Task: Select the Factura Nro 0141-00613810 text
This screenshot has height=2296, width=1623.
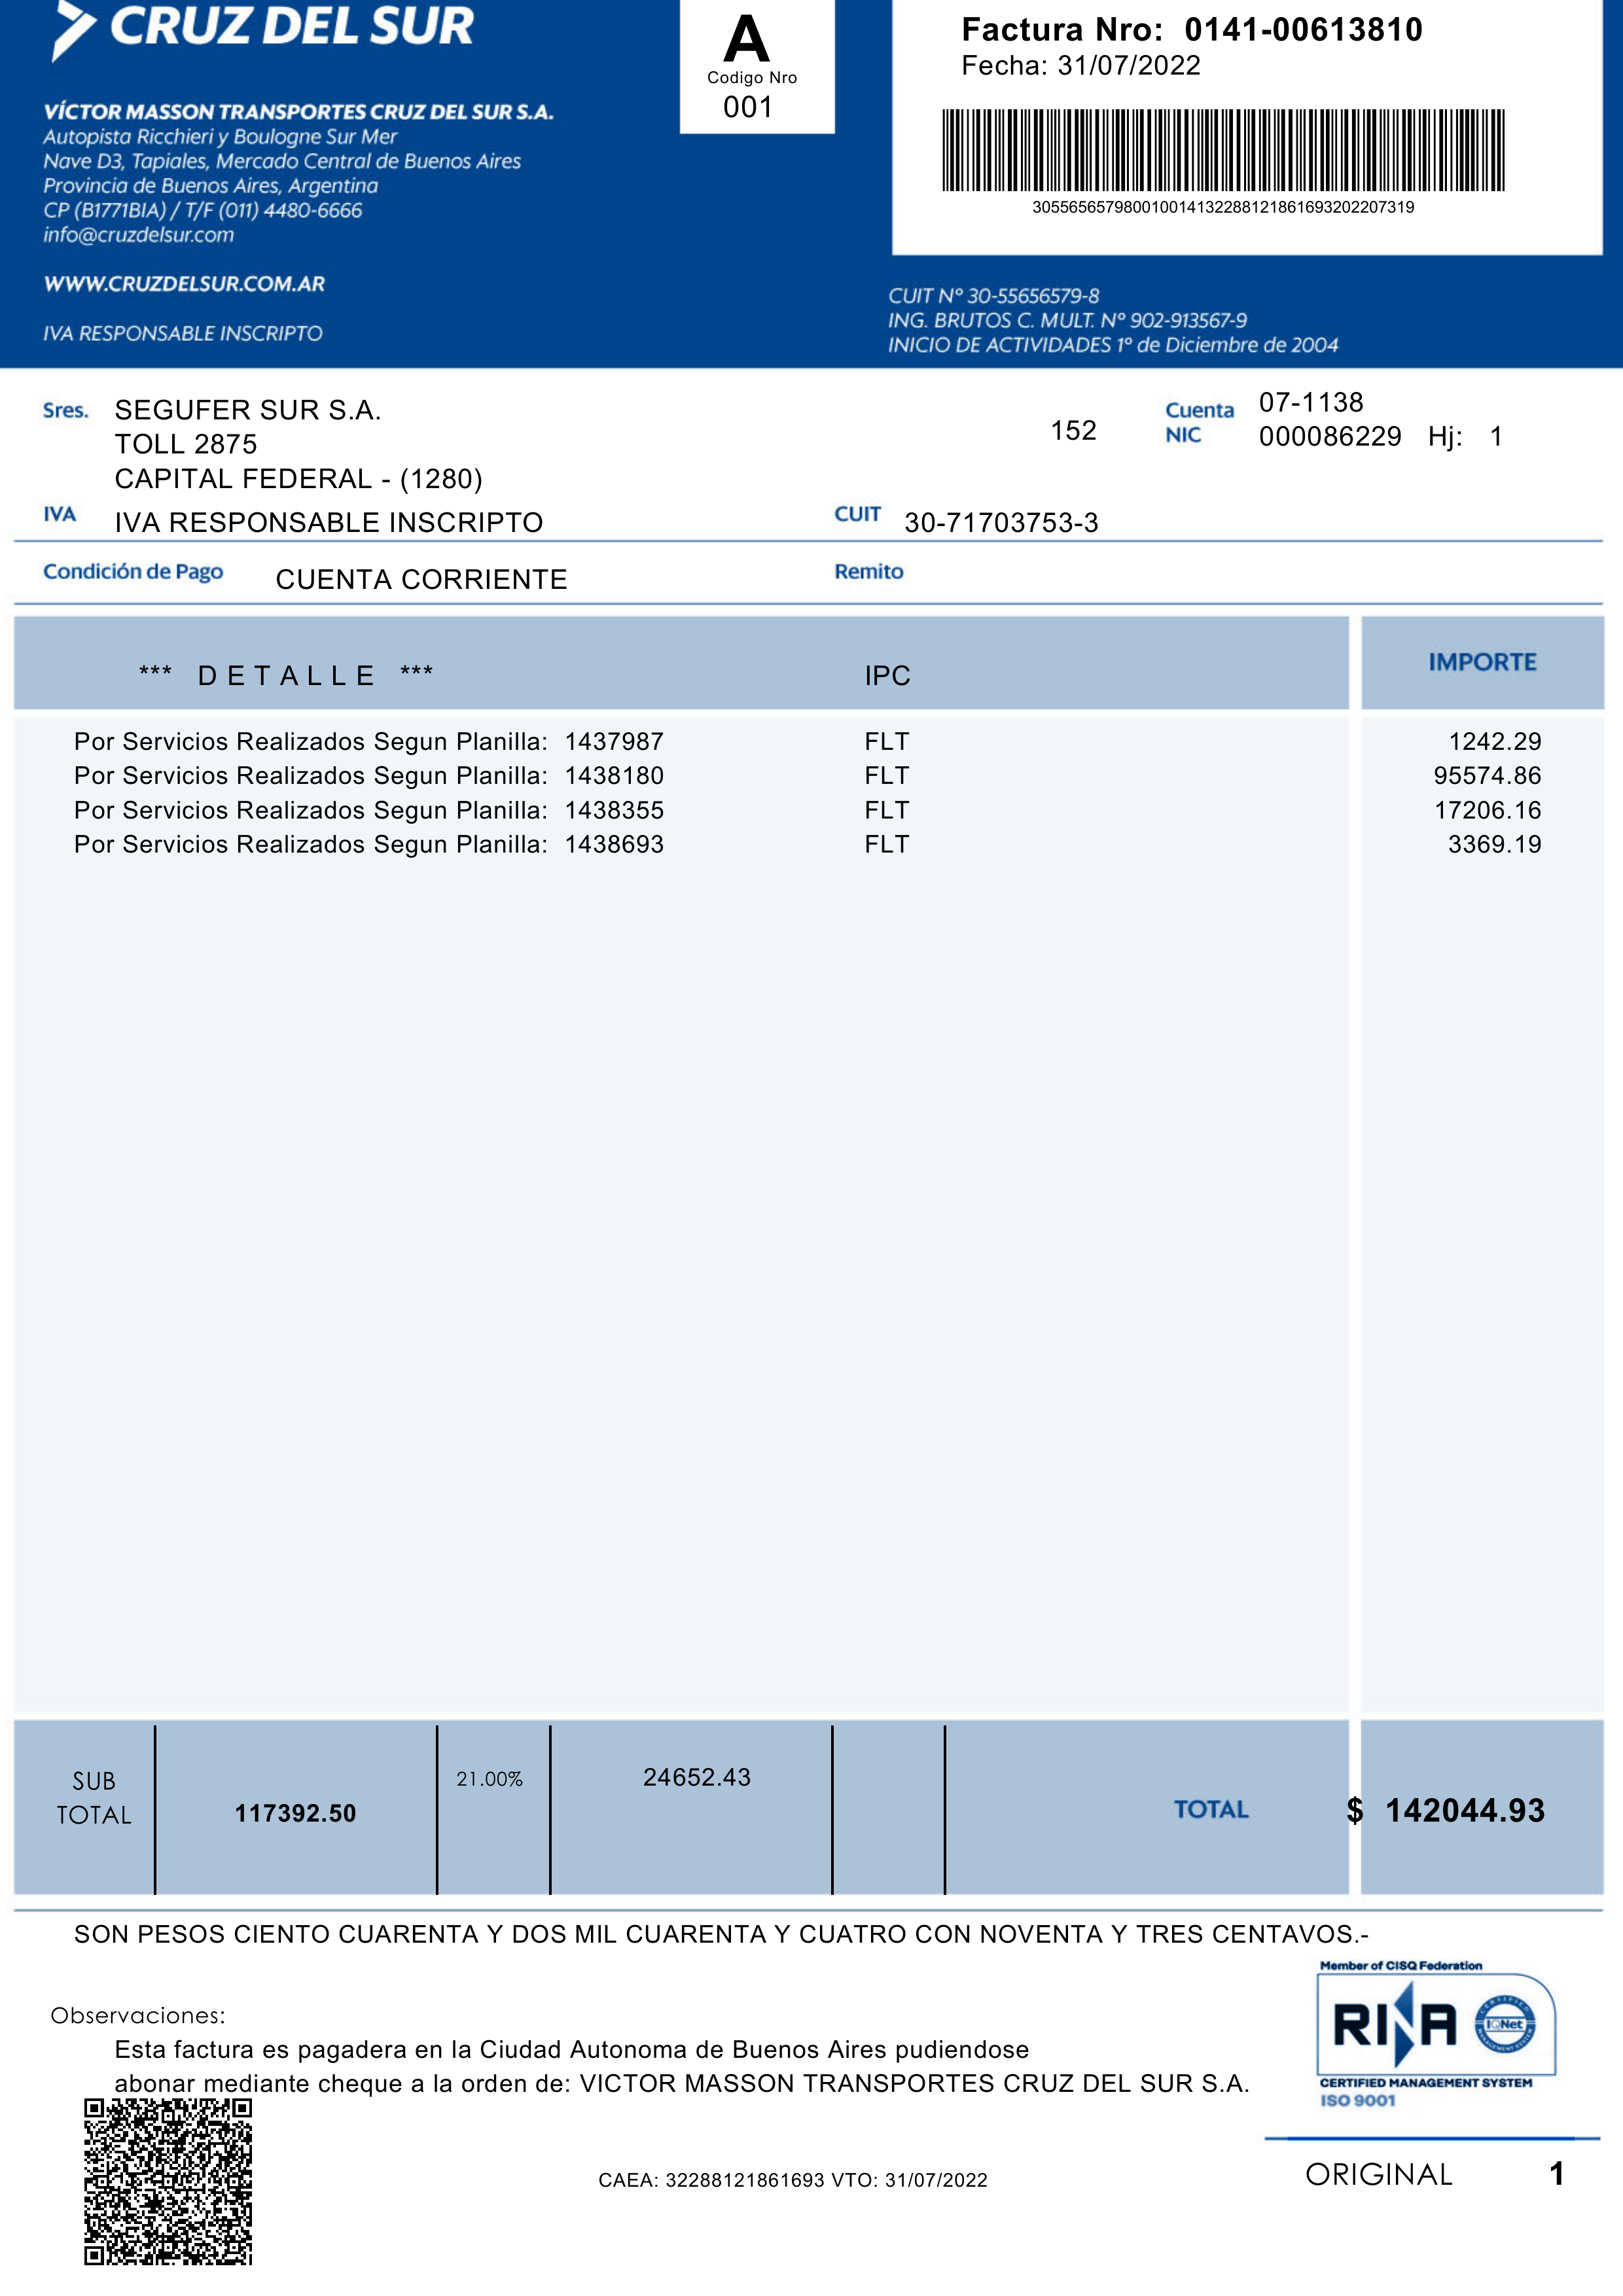Action: 1191,30
